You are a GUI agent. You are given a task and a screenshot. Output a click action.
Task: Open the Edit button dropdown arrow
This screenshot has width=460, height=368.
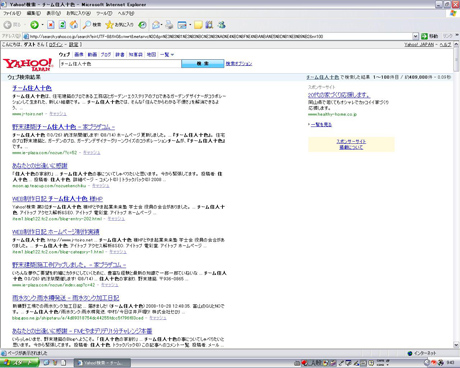pyautogui.click(x=190, y=25)
